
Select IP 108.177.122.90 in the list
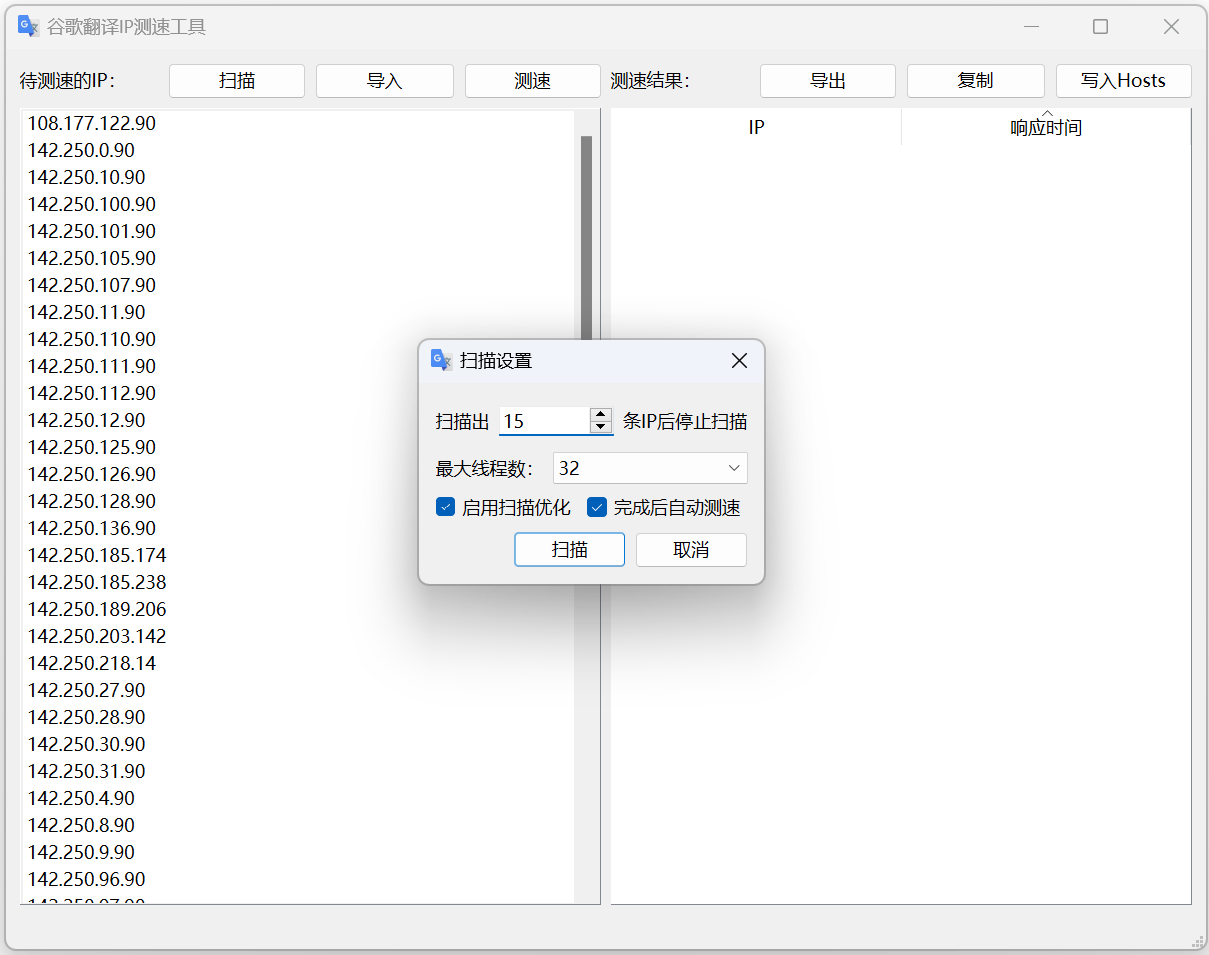[x=92, y=123]
